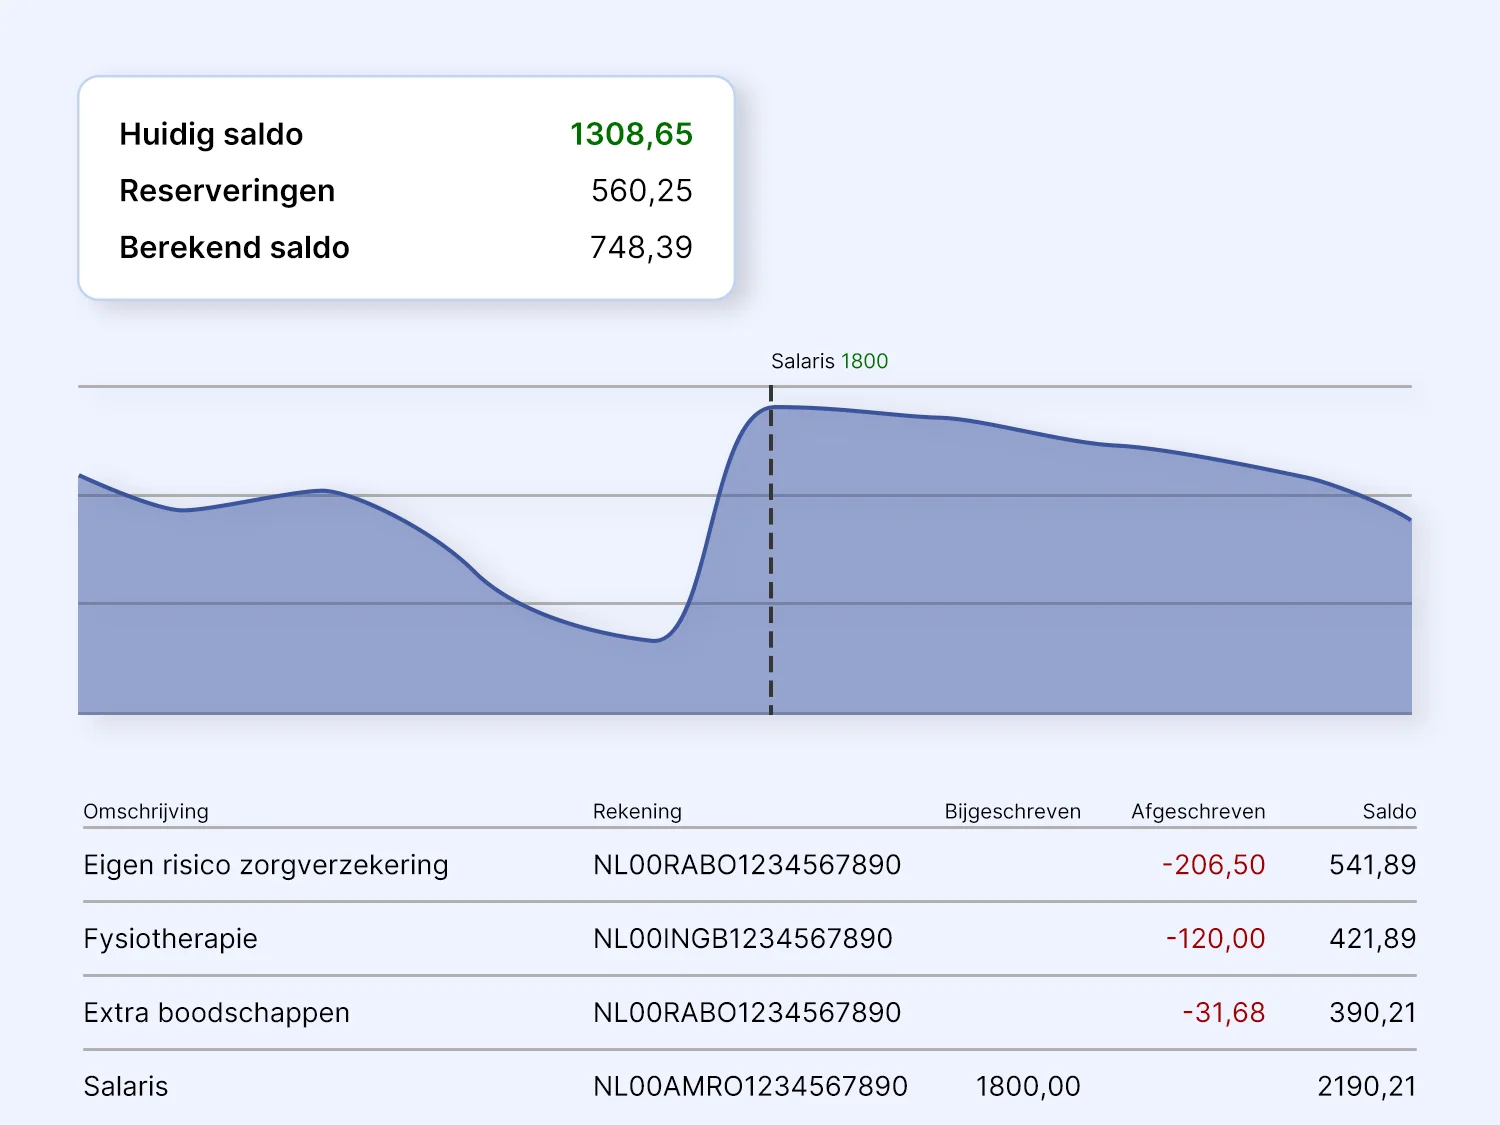Open the Fysiotherapie transaction row
The height and width of the screenshot is (1125, 1500).
coord(171,939)
